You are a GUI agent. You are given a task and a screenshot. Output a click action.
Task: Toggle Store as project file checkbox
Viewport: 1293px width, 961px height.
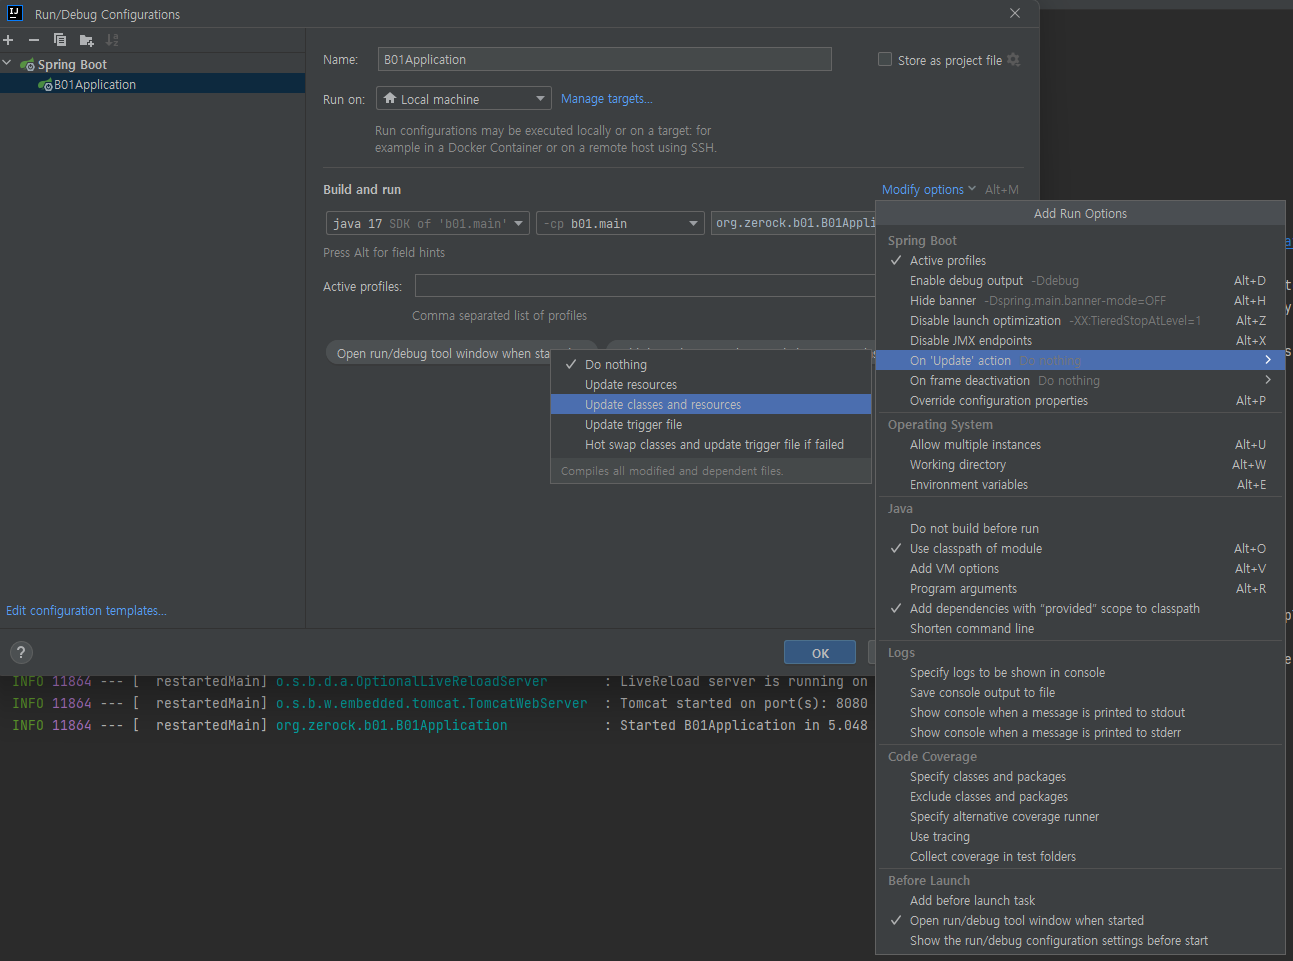pos(885,60)
